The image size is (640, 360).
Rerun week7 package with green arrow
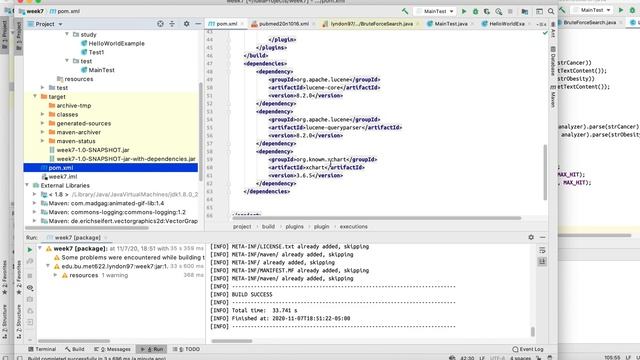(x=30, y=249)
